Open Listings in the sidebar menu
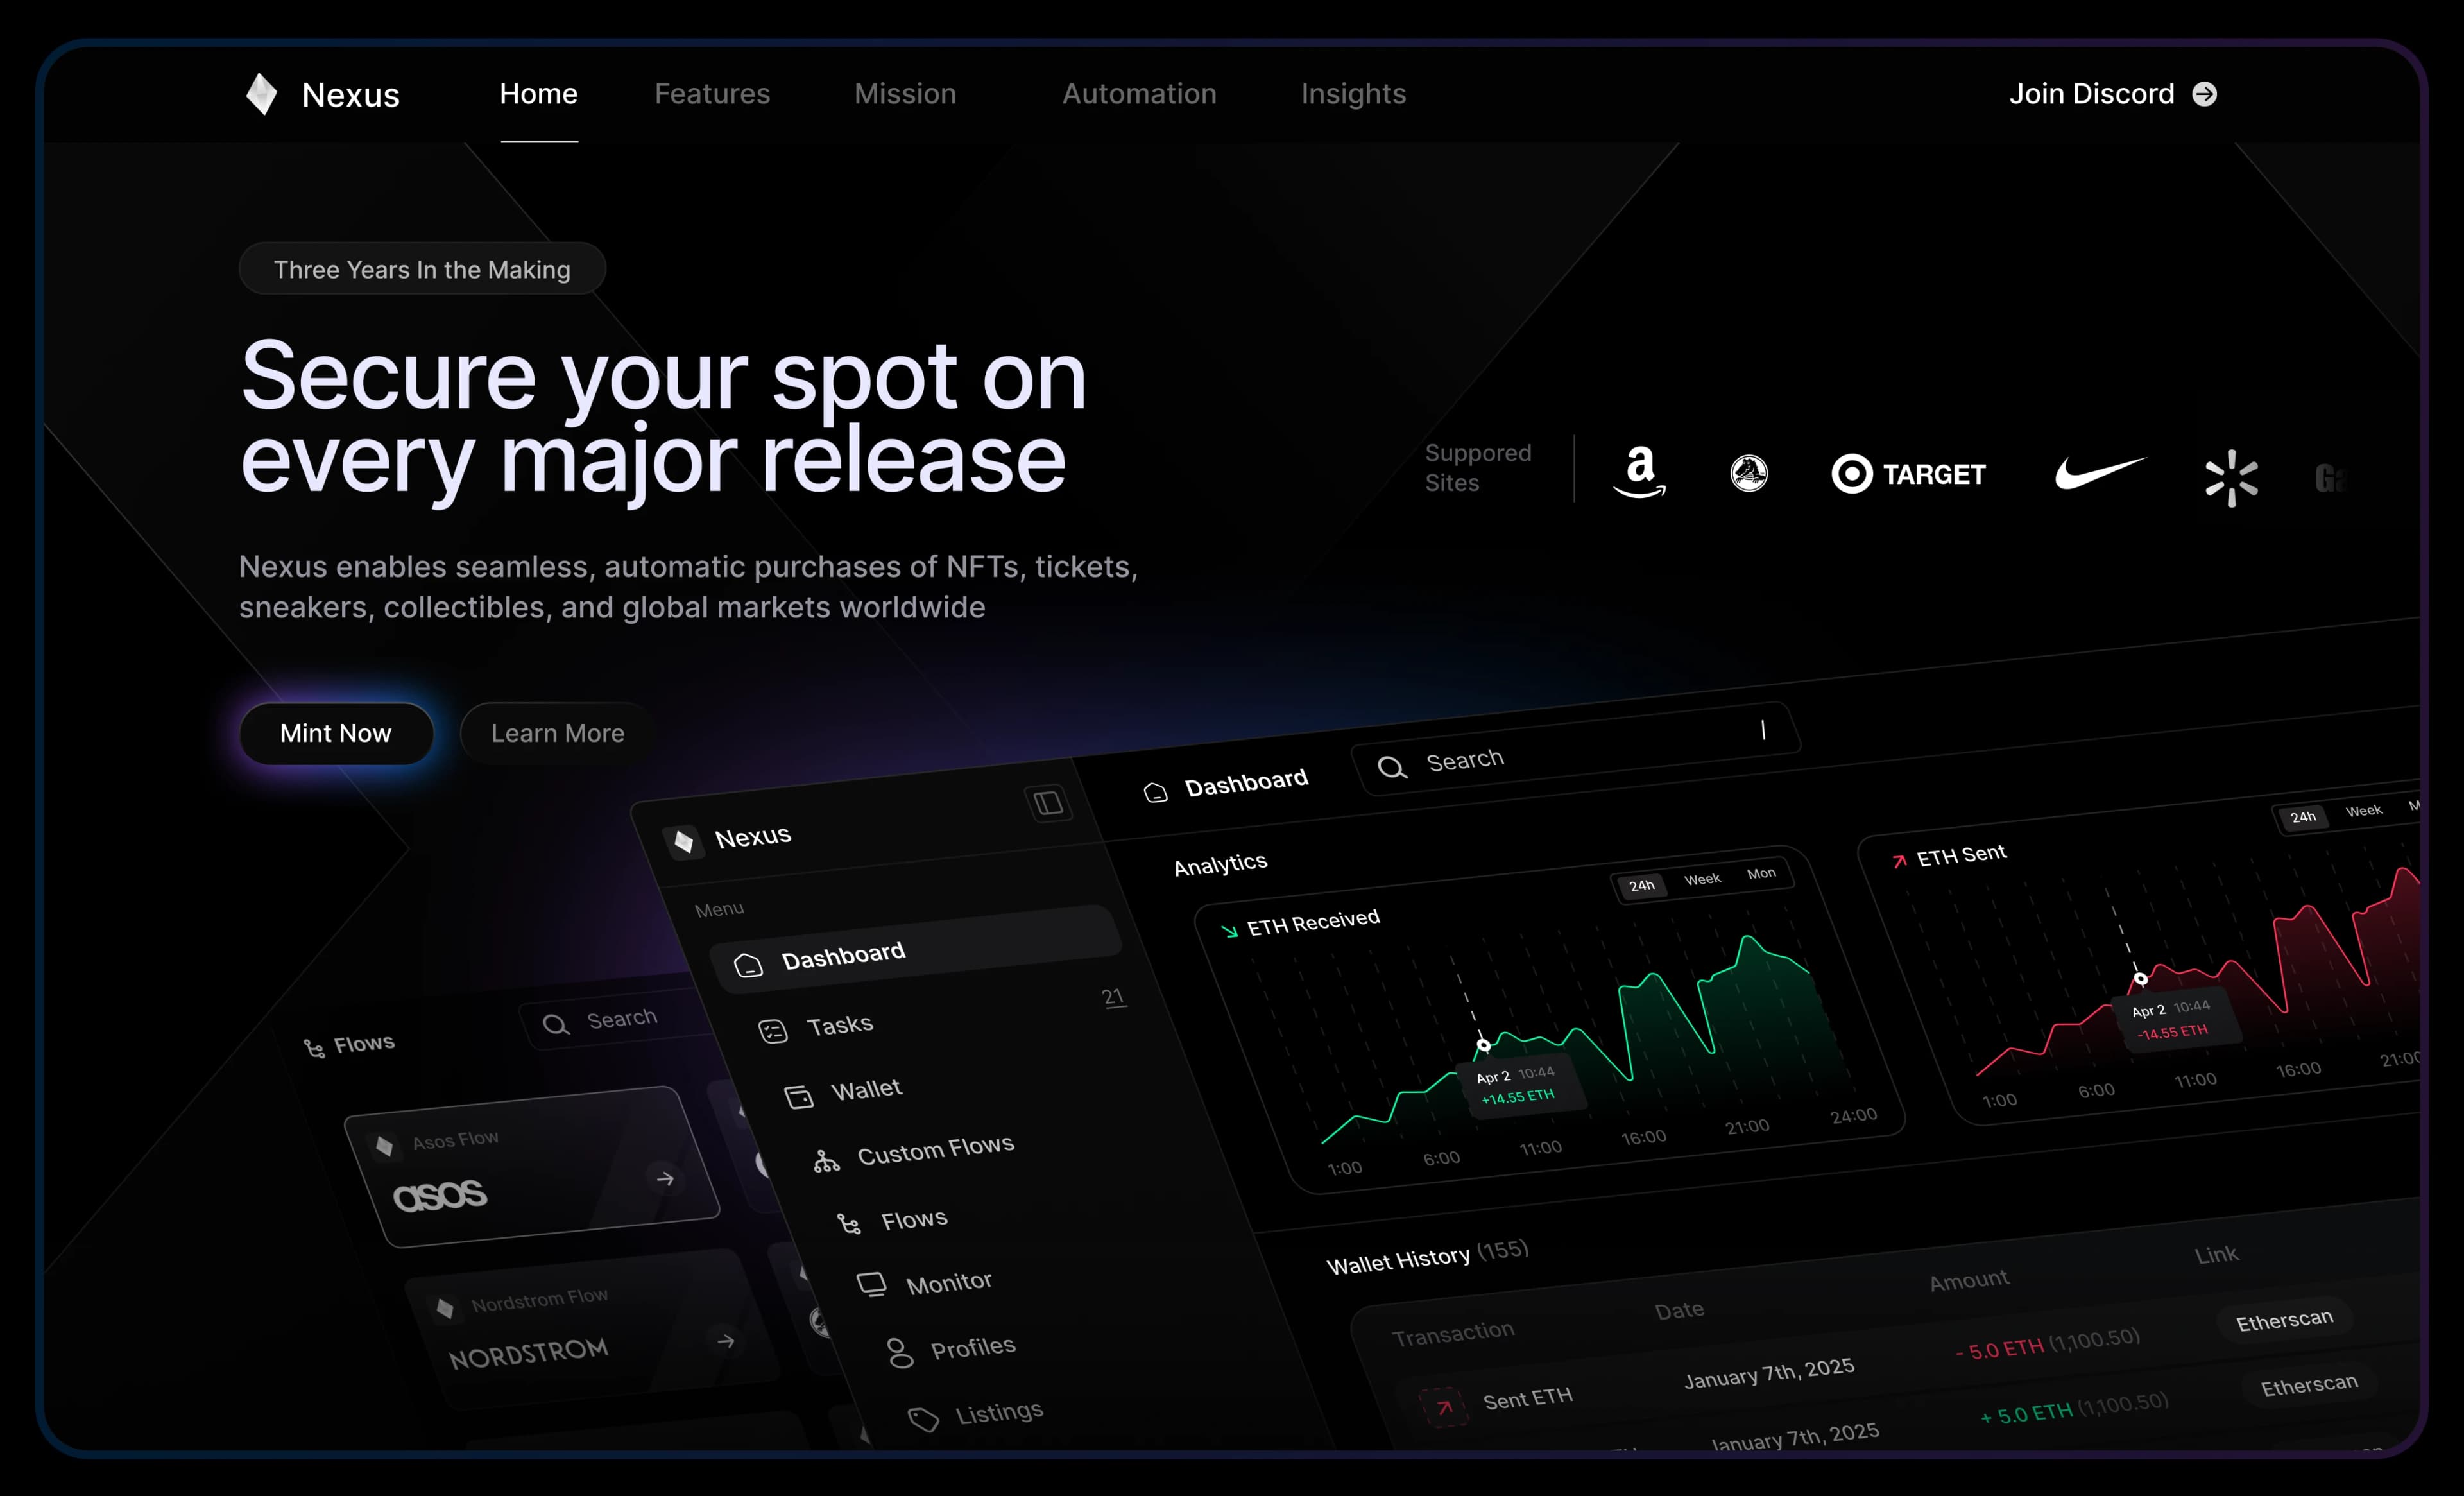2464x1496 pixels. [x=999, y=1413]
